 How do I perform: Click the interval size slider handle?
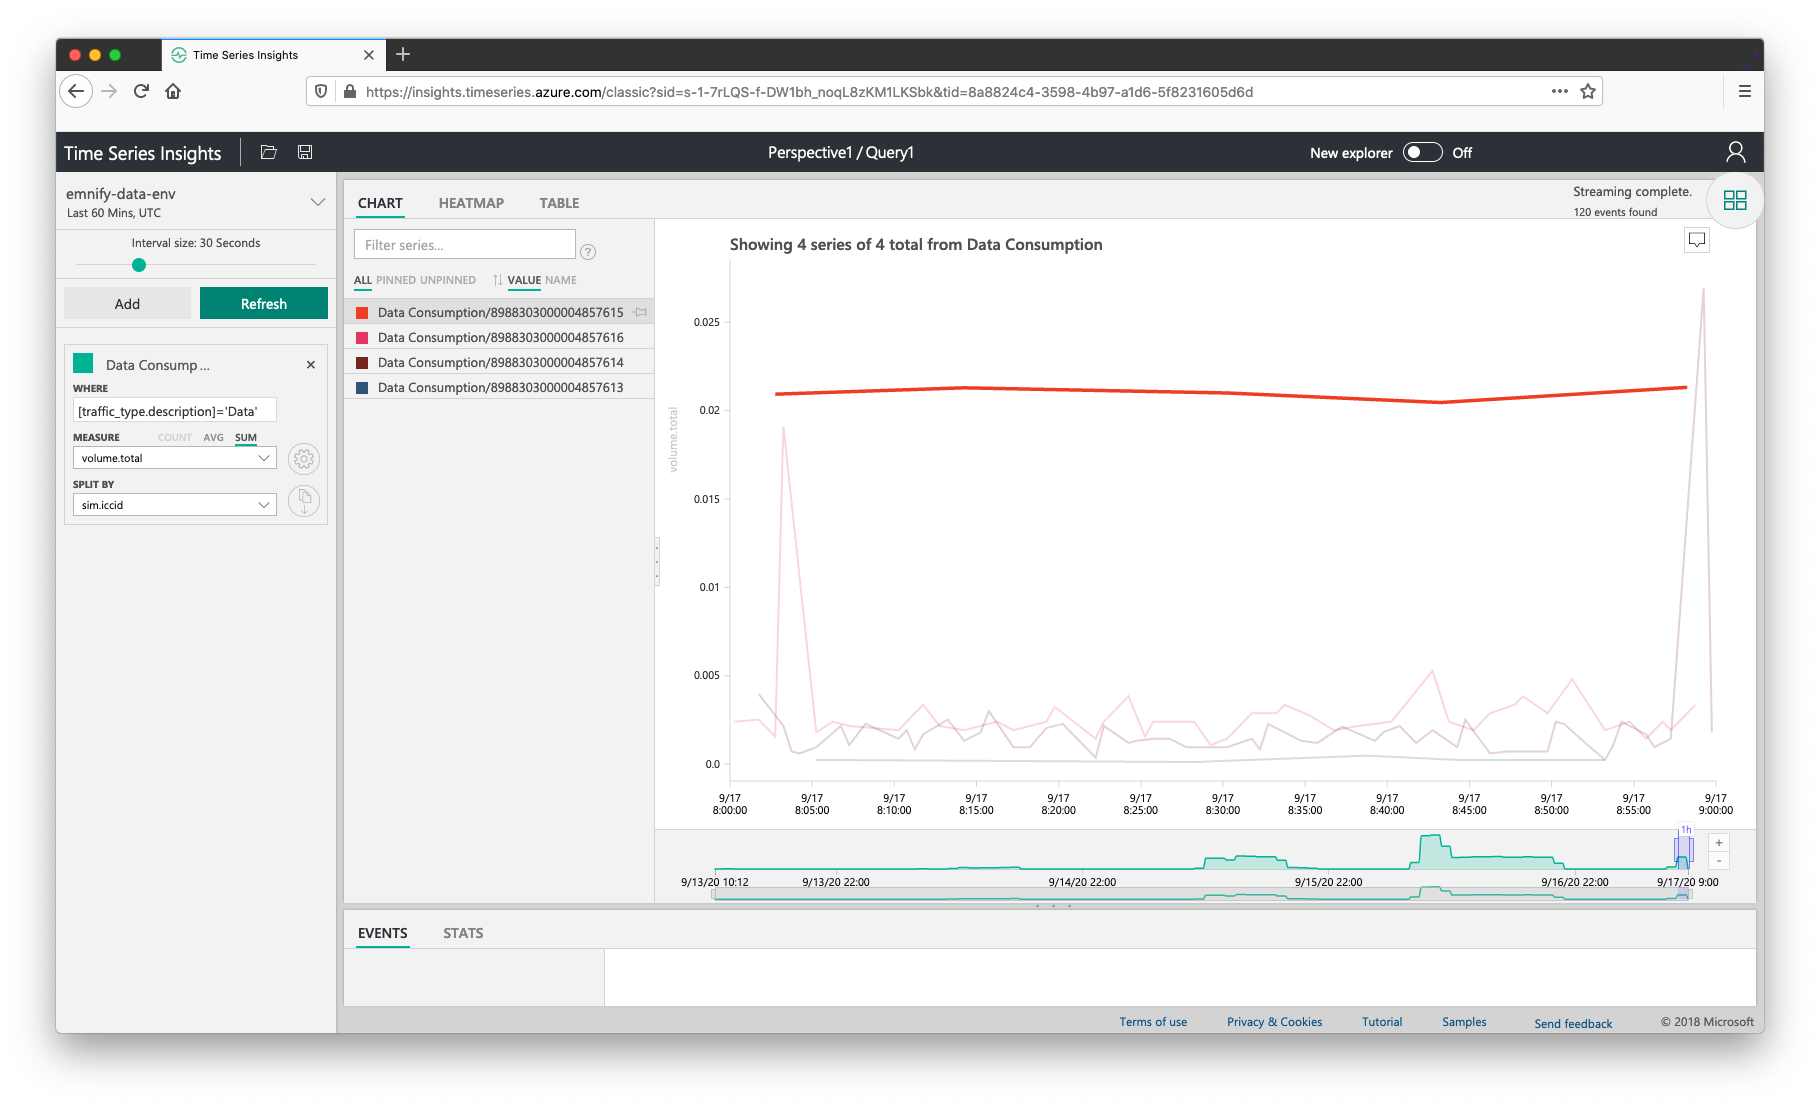139,265
